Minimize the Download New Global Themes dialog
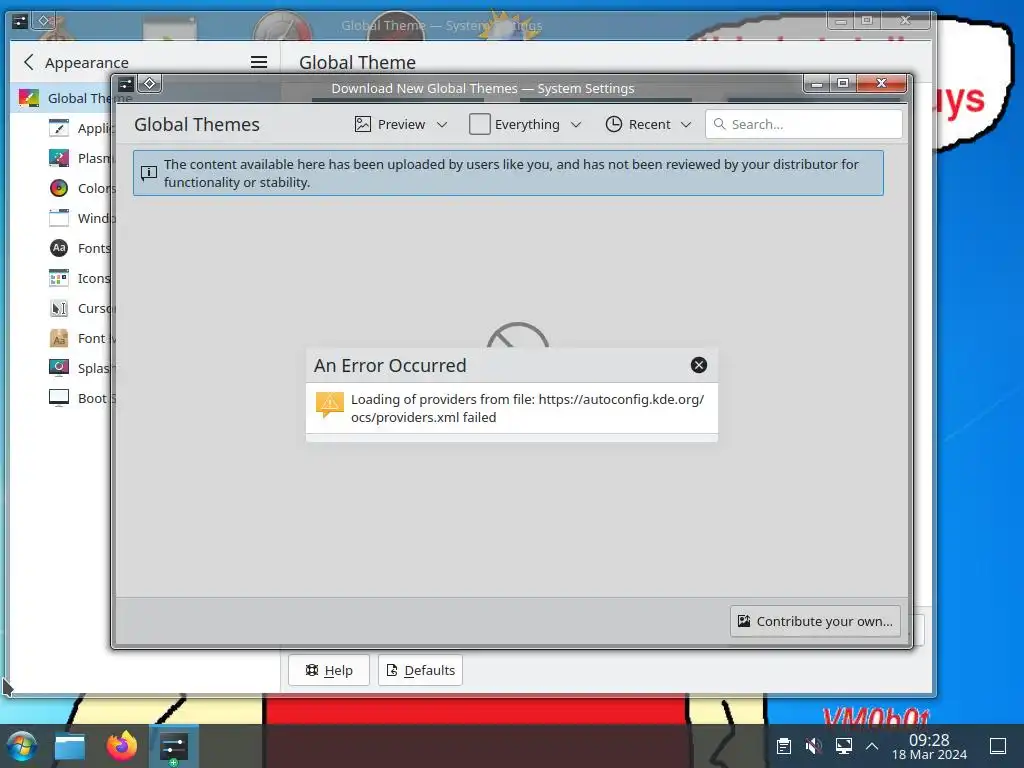 pyautogui.click(x=816, y=84)
